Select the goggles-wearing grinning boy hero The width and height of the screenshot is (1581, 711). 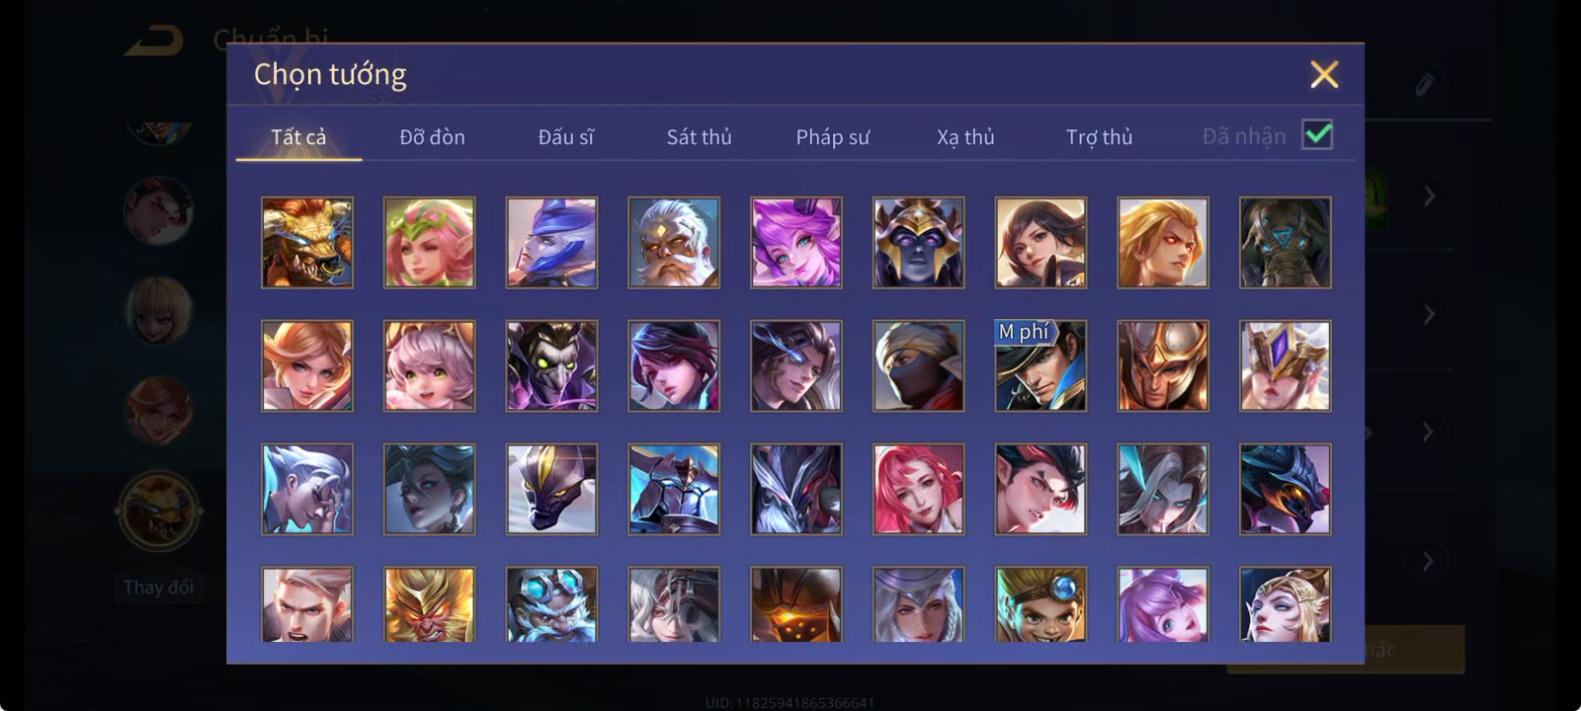[1040, 605]
